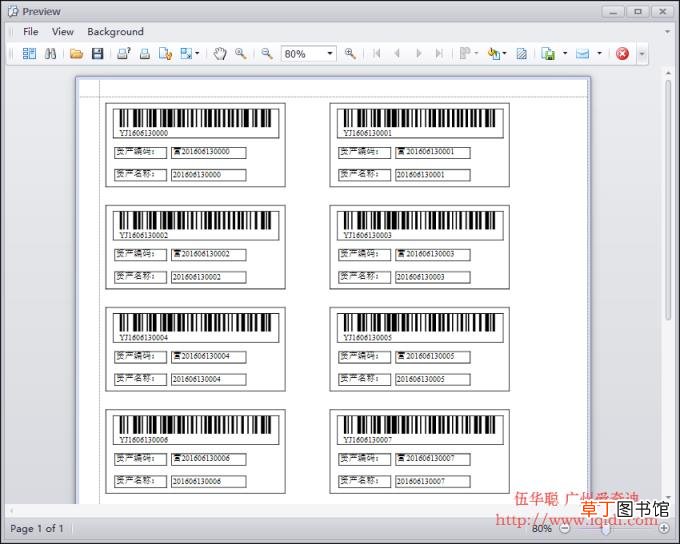Open the toolbar options arrow after Close Preview
The width and height of the screenshot is (680, 544).
(x=642, y=54)
